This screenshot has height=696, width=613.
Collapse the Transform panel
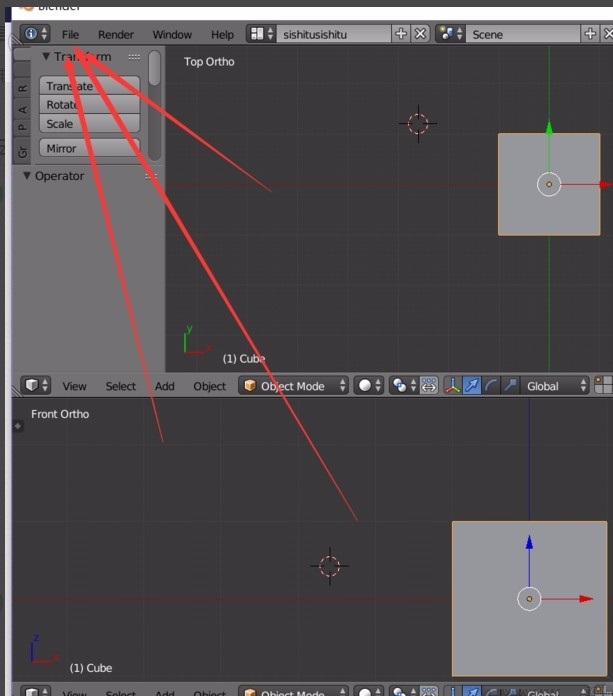(x=46, y=56)
